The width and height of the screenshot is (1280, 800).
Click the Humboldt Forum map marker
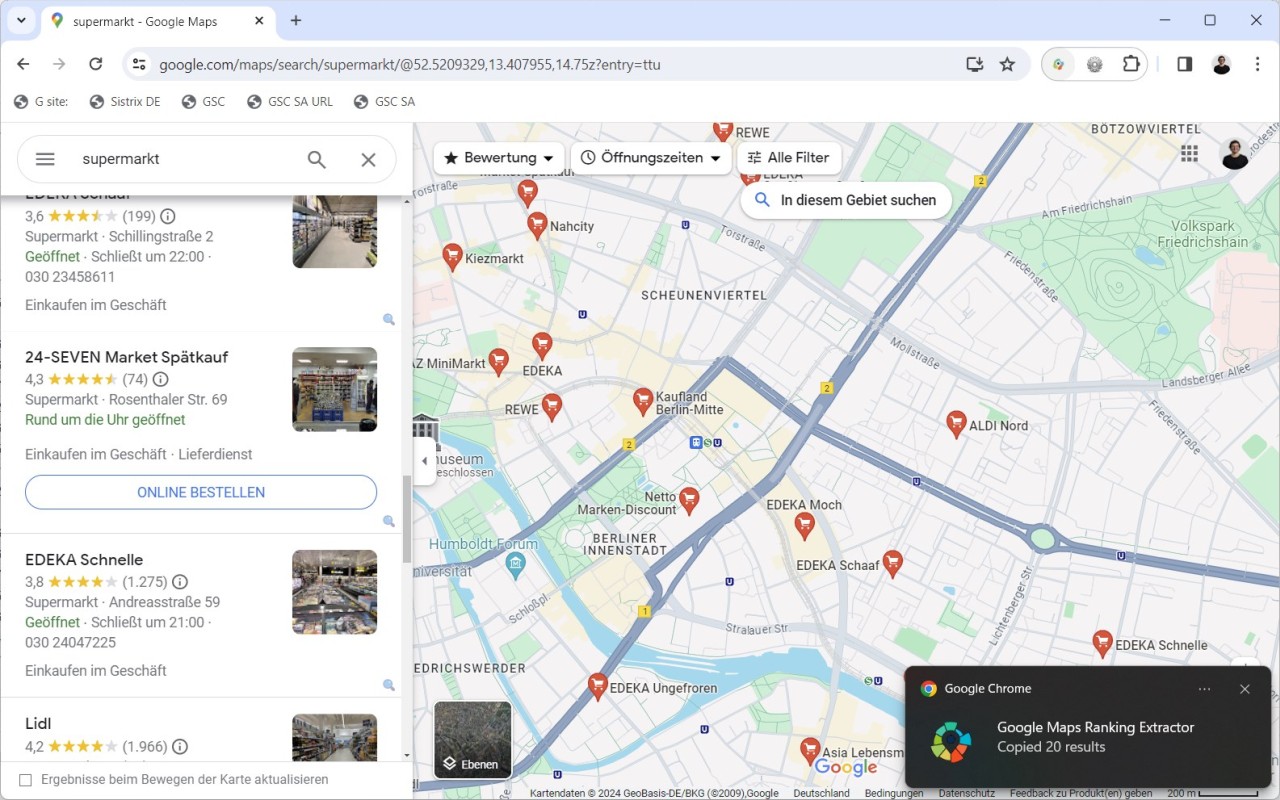pos(515,567)
